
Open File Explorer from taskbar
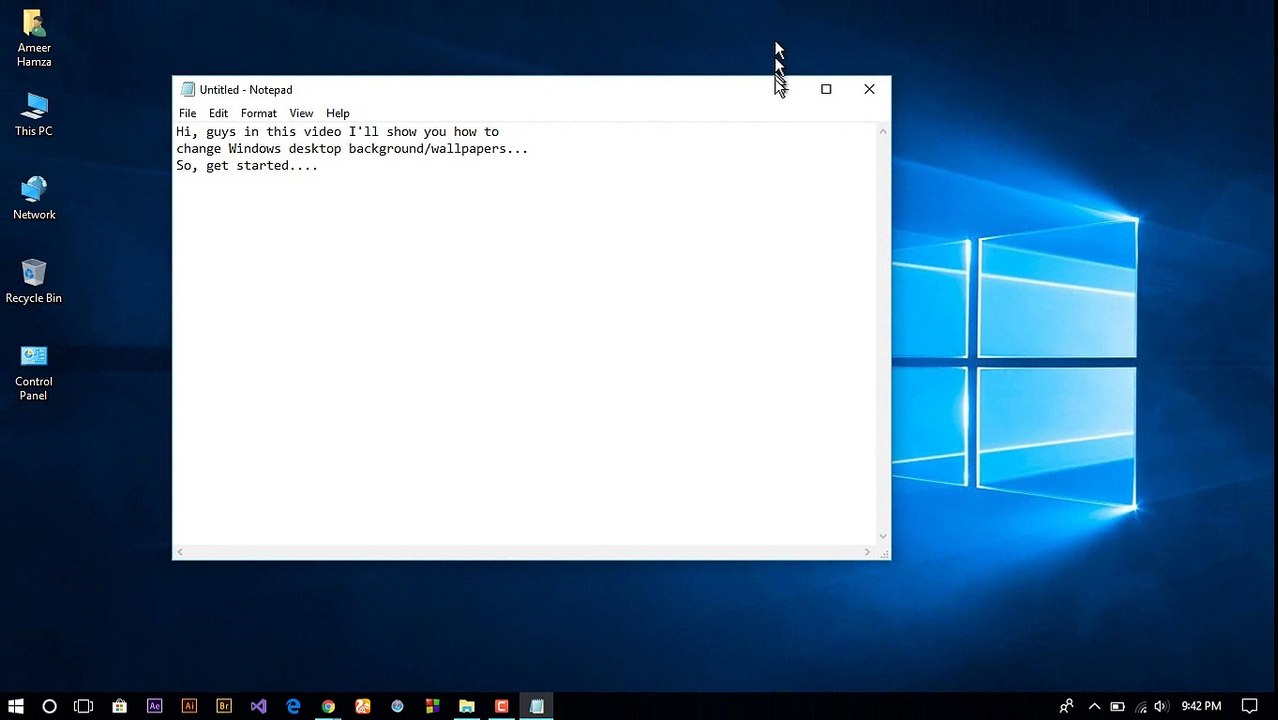[467, 706]
